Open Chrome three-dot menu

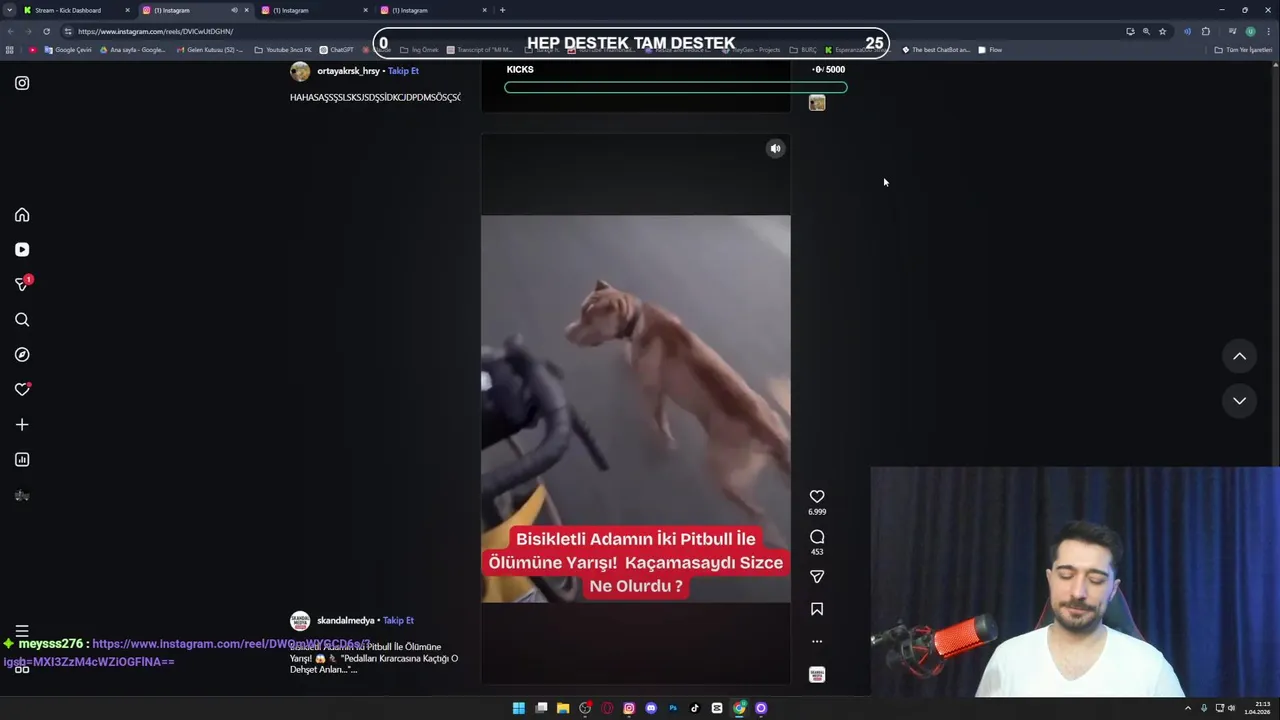tap(1268, 31)
